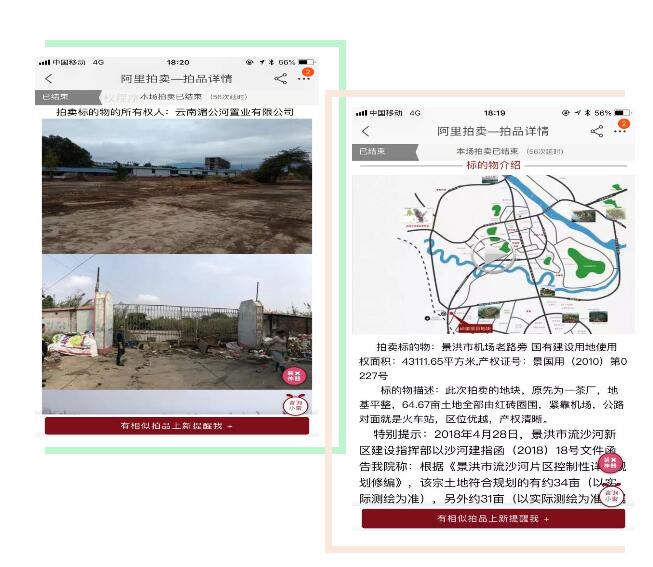The height and width of the screenshot is (567, 653).
Task: Tap '已结束' status tag in left phone
Action: 67,97
